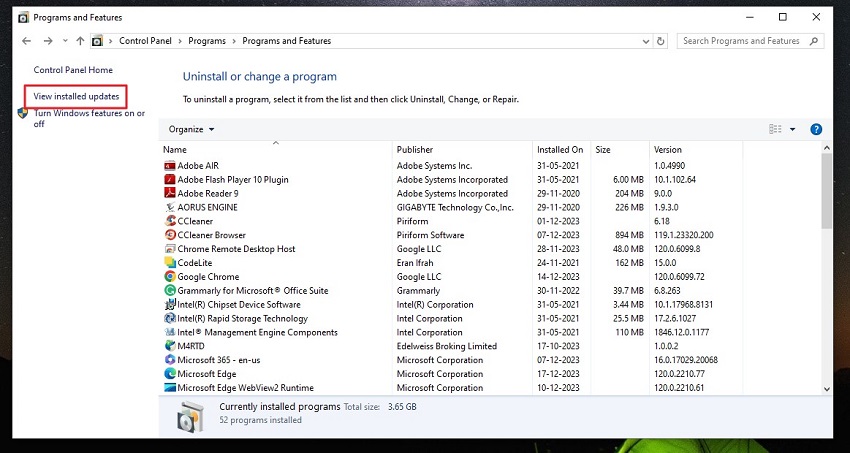Expand the address bar history dropdown

click(x=646, y=41)
